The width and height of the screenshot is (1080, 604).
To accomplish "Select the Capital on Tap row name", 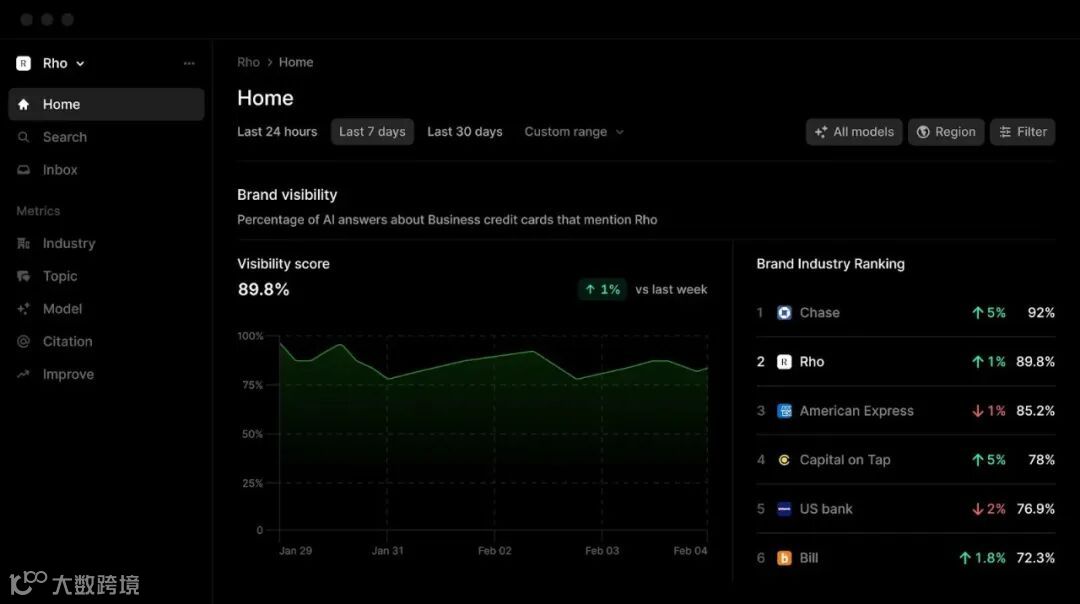I will pos(844,460).
